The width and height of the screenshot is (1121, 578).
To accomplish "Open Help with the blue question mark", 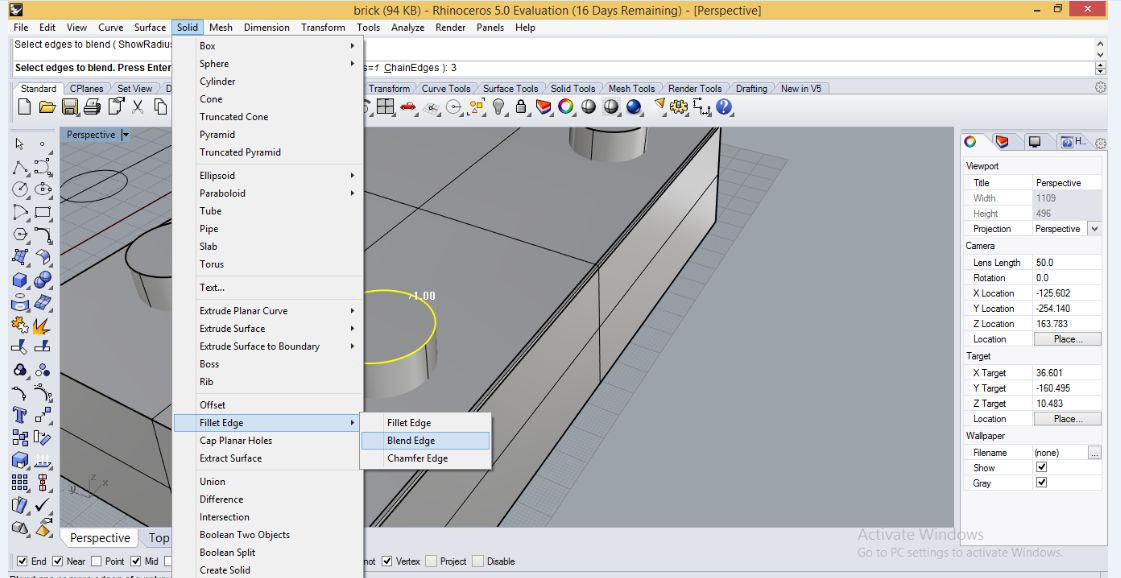I will 724,107.
